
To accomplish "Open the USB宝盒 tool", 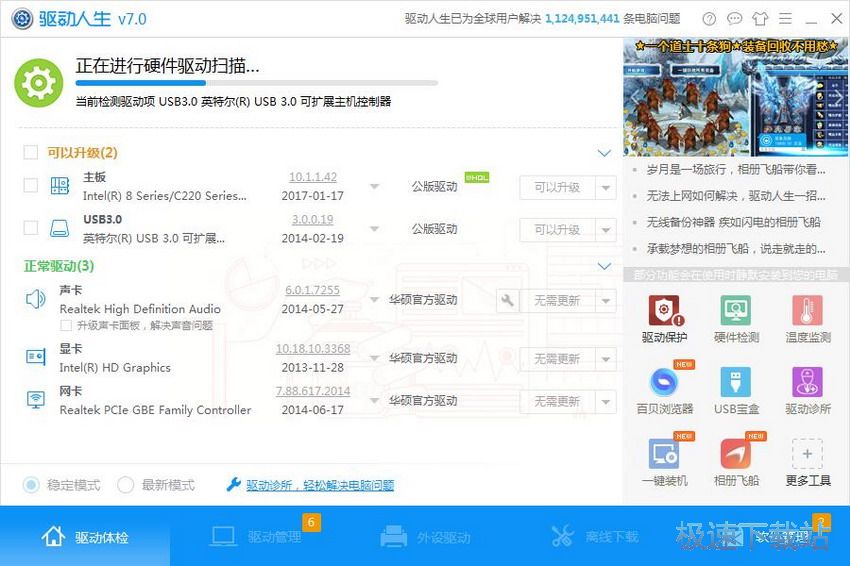I will tap(736, 390).
